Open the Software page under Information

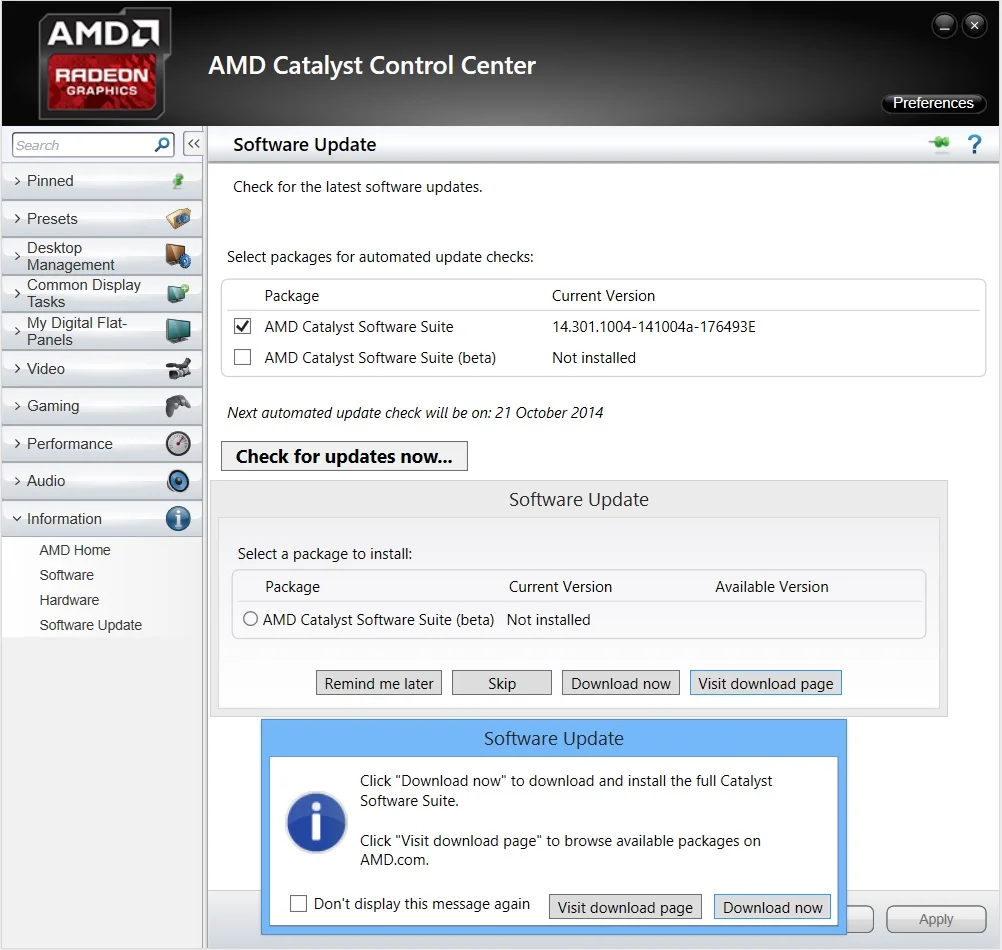tap(66, 575)
